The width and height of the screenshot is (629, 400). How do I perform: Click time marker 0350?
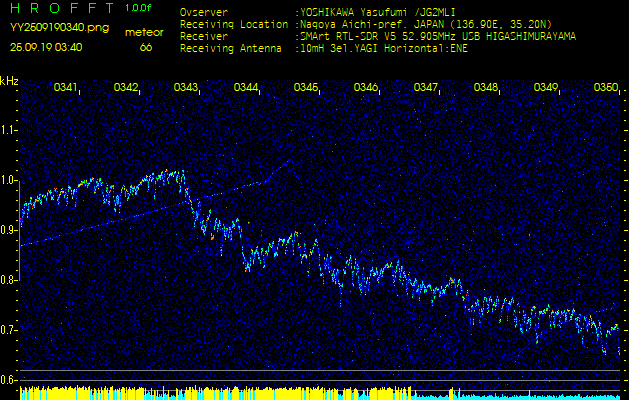(606, 87)
